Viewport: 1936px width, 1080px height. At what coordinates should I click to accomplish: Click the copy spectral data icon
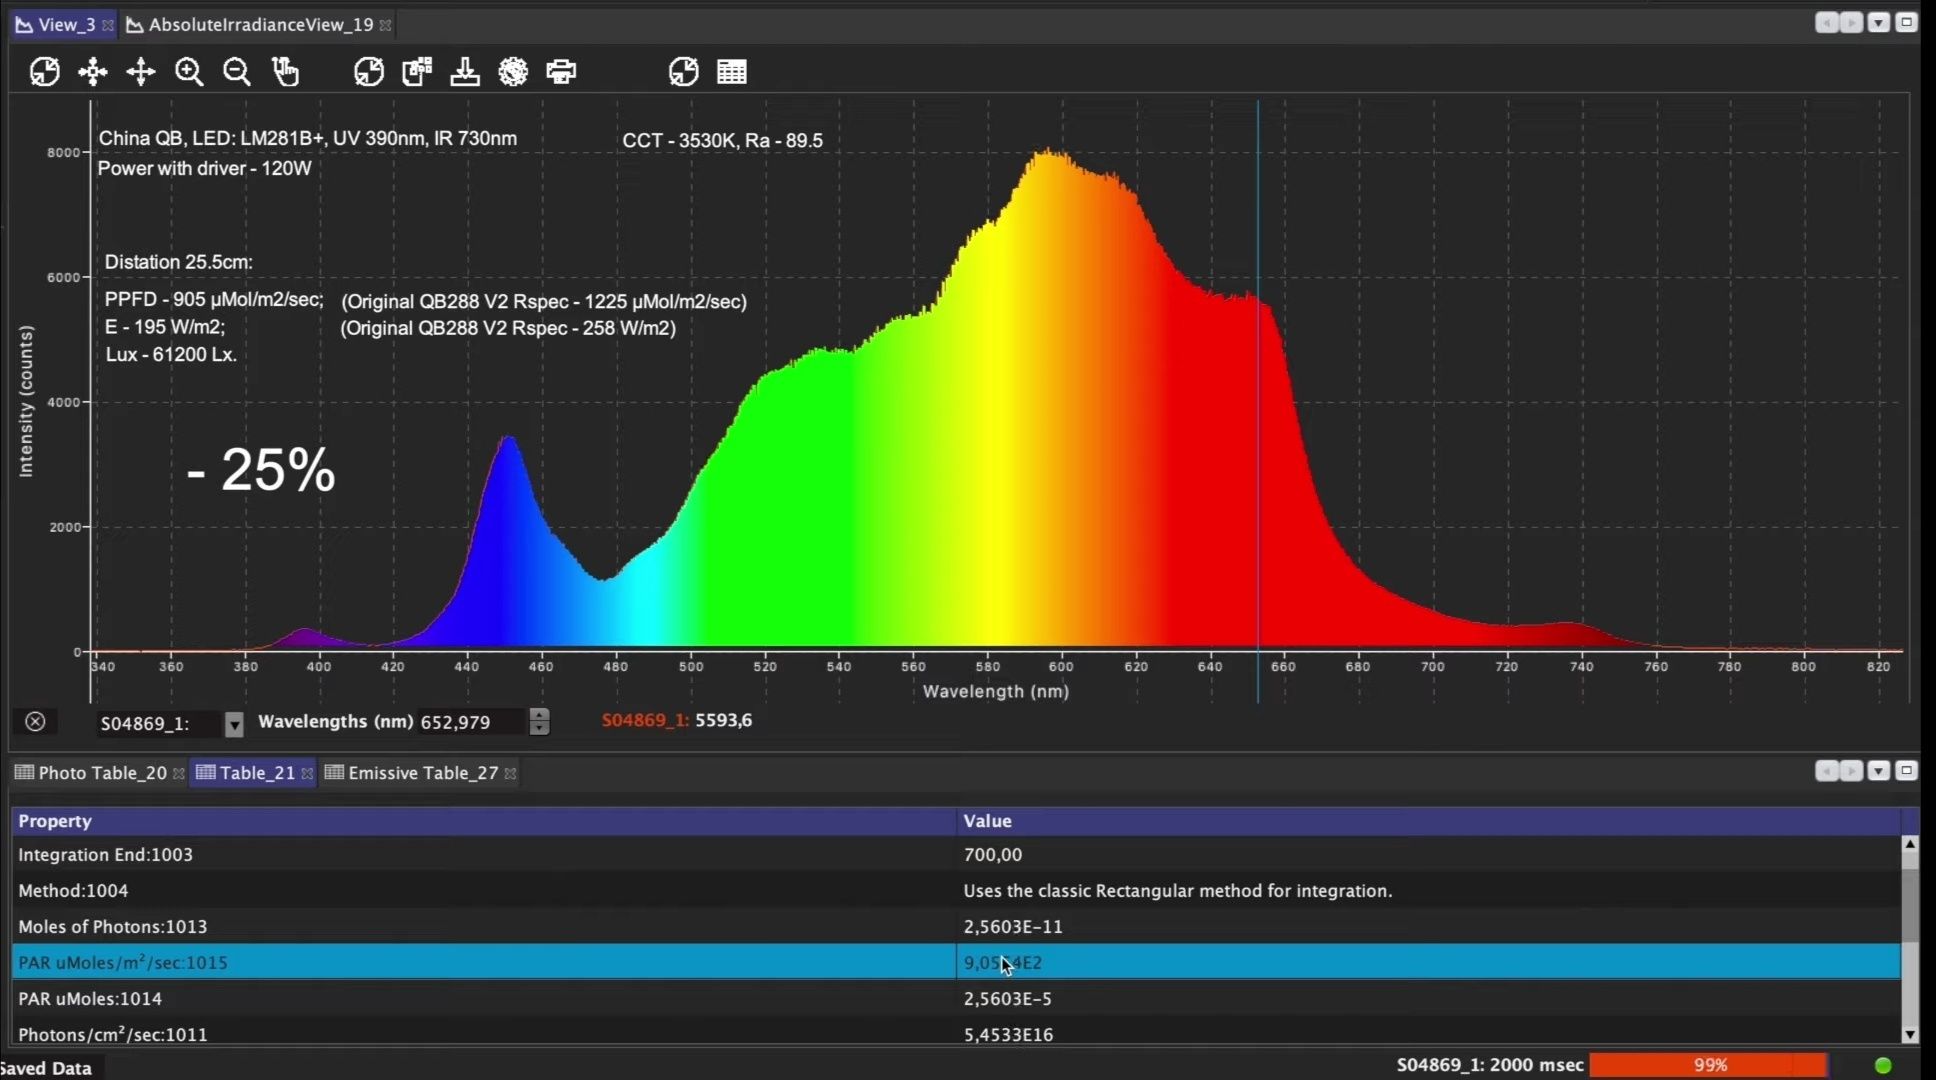point(417,72)
